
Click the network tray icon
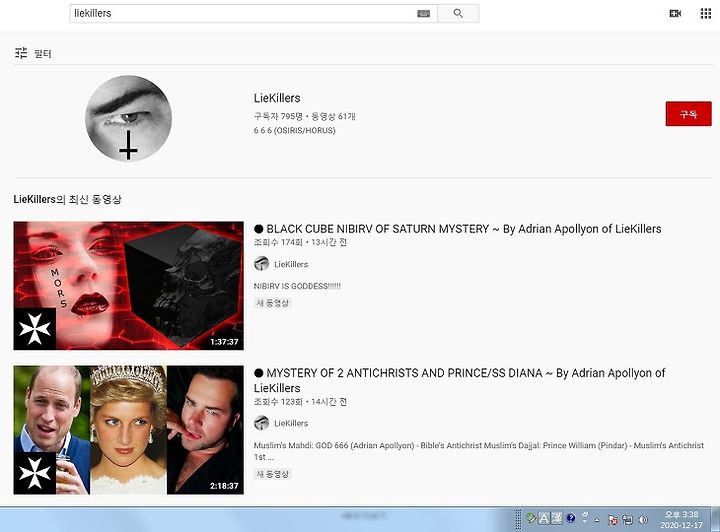[x=627, y=519]
